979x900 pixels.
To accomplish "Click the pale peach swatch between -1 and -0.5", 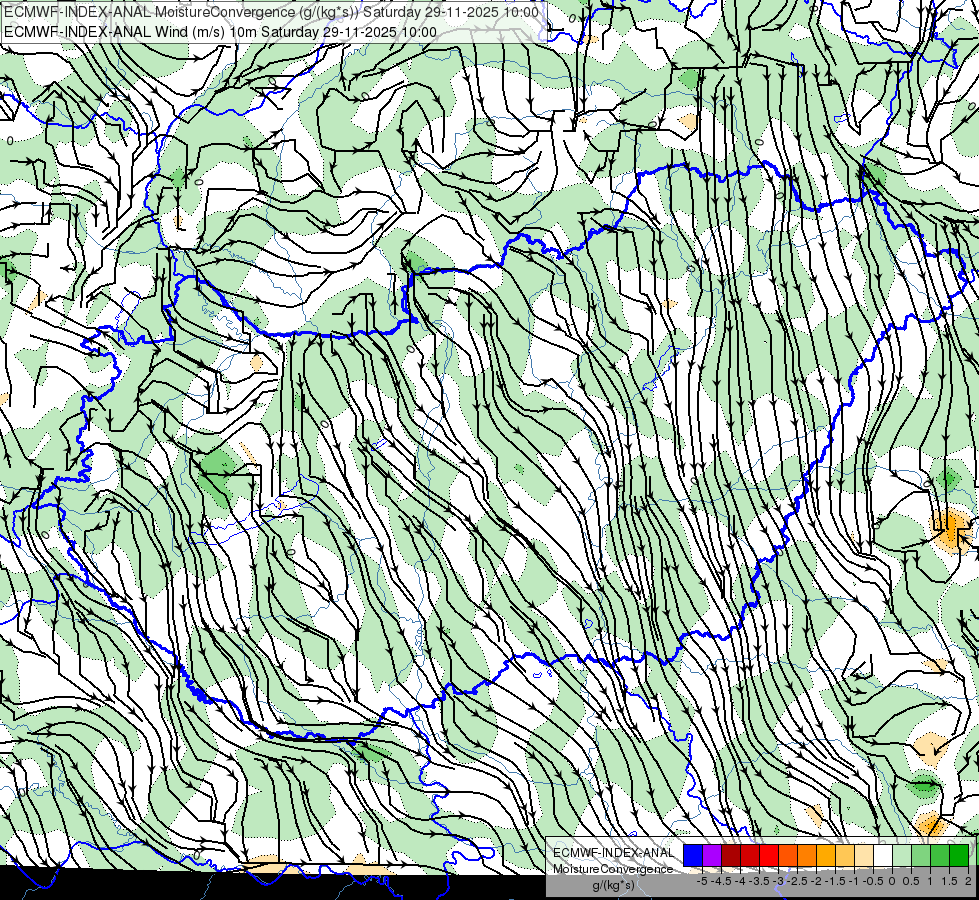I will click(864, 856).
